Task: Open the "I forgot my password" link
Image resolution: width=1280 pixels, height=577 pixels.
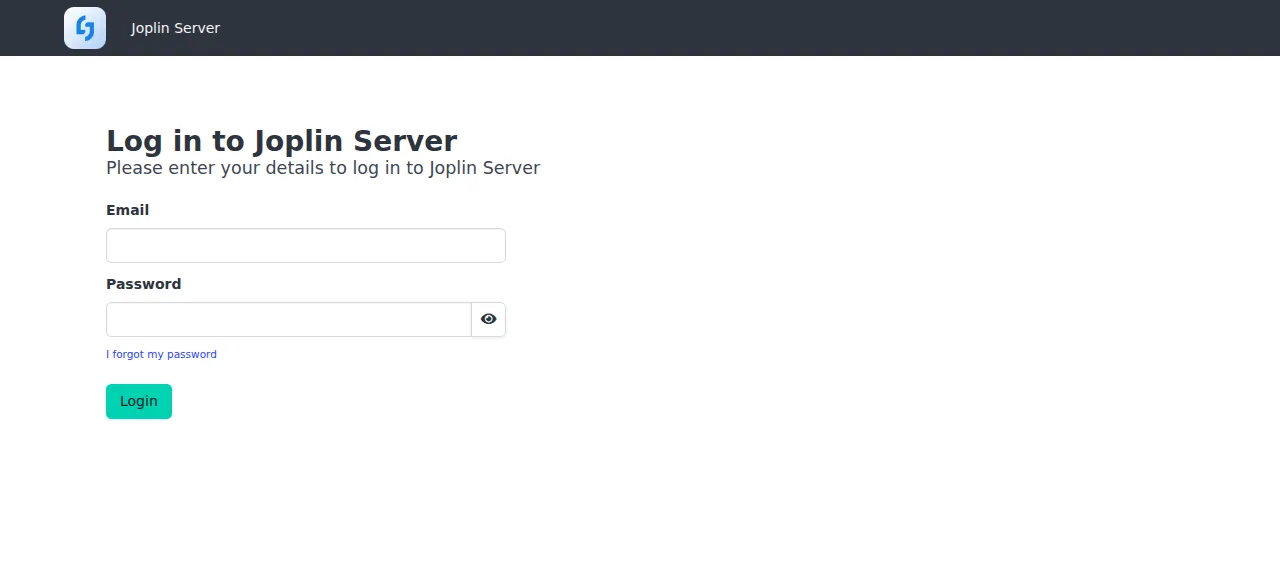Action: pyautogui.click(x=161, y=354)
